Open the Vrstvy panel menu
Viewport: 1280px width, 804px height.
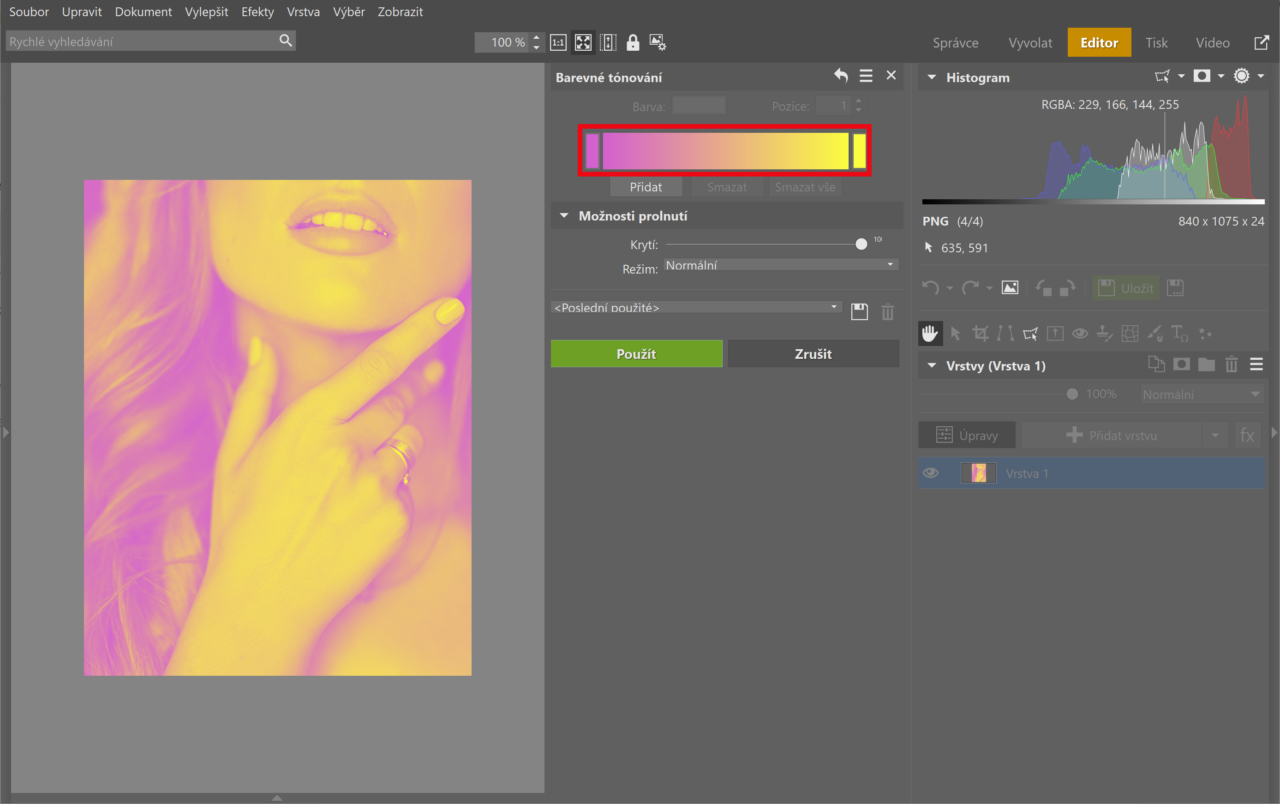click(x=1257, y=365)
